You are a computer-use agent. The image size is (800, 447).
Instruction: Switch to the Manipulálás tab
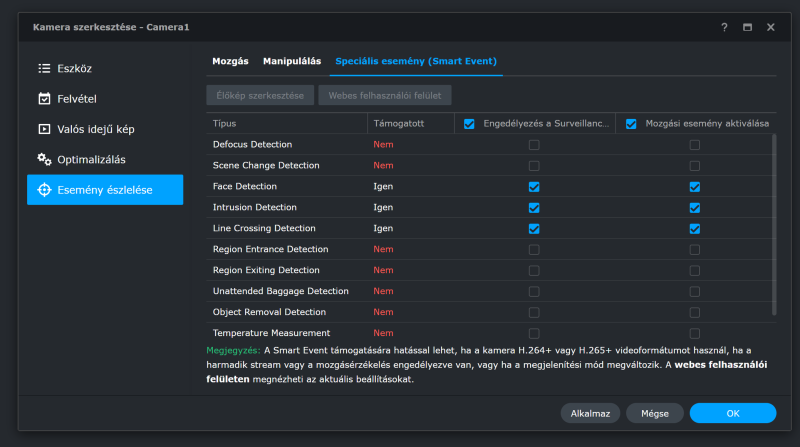pos(292,61)
